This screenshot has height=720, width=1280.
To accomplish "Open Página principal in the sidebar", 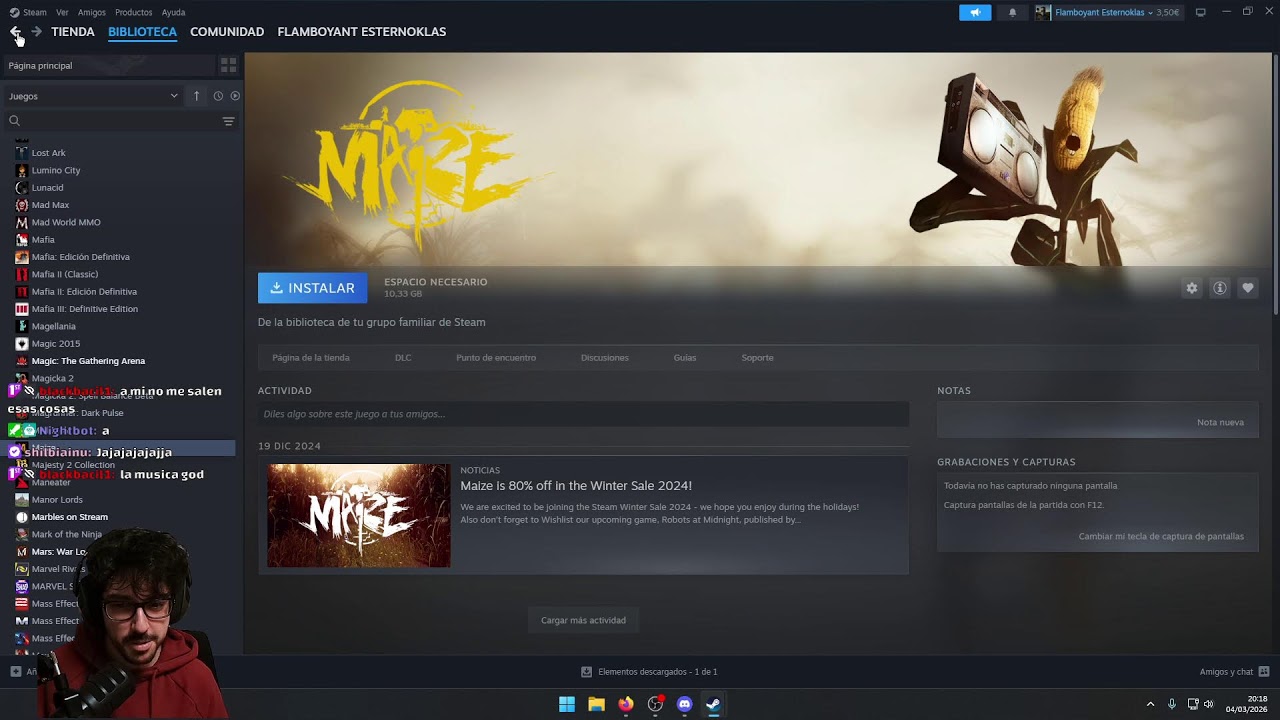I will pyautogui.click(x=109, y=65).
